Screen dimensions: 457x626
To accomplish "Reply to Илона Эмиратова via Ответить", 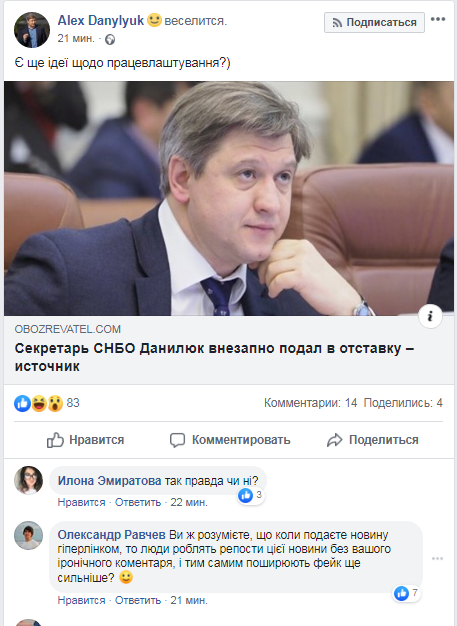I will click(x=138, y=502).
